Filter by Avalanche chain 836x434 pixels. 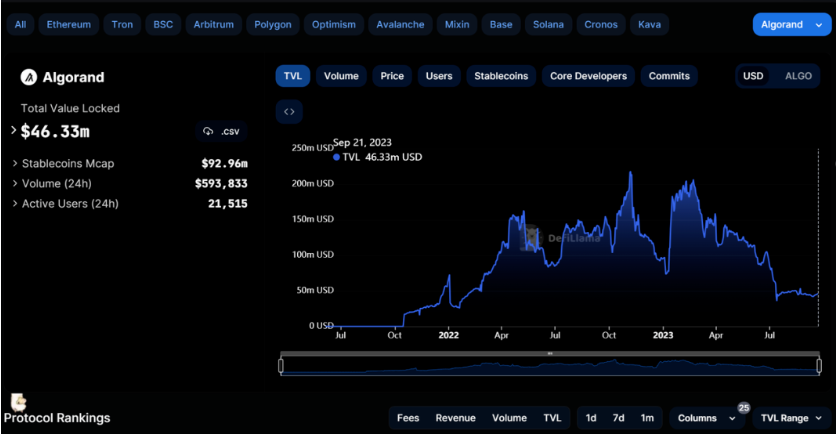coord(400,25)
